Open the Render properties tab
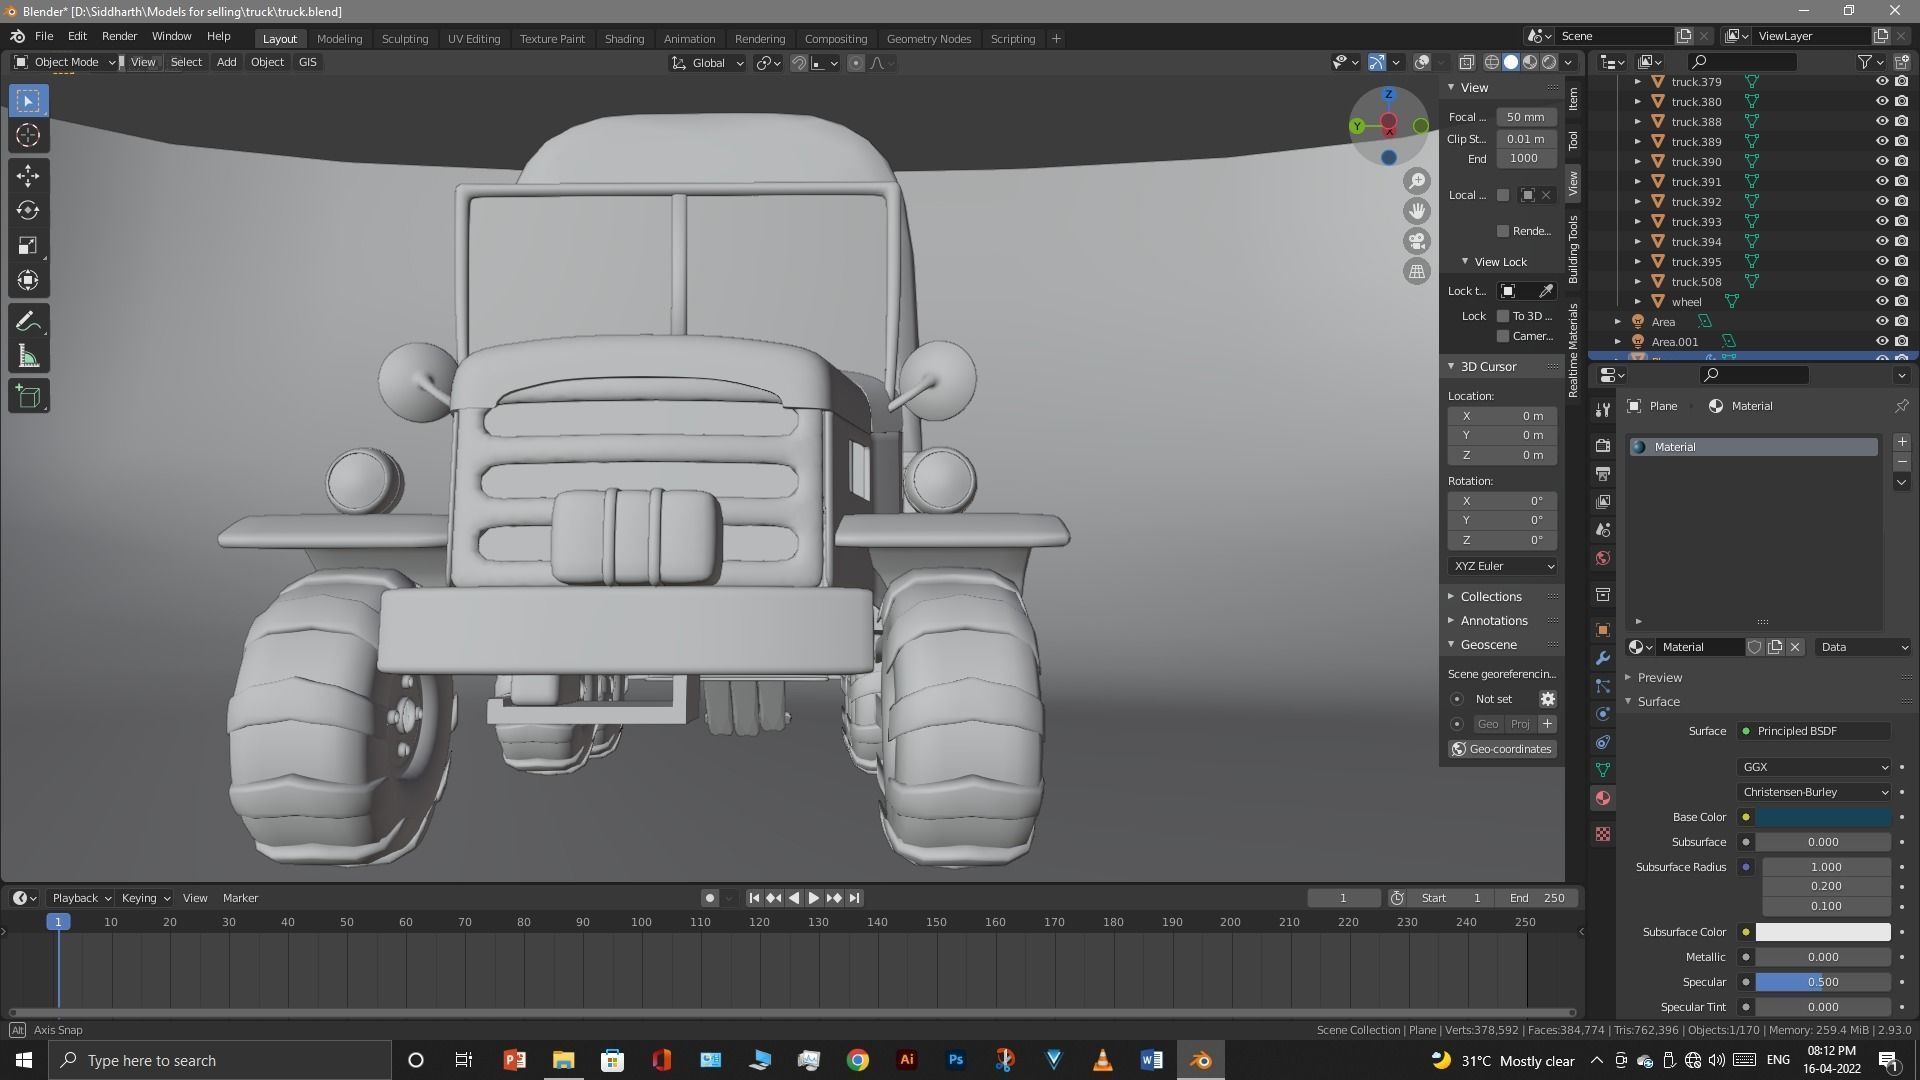The width and height of the screenshot is (1920, 1080). [1603, 445]
